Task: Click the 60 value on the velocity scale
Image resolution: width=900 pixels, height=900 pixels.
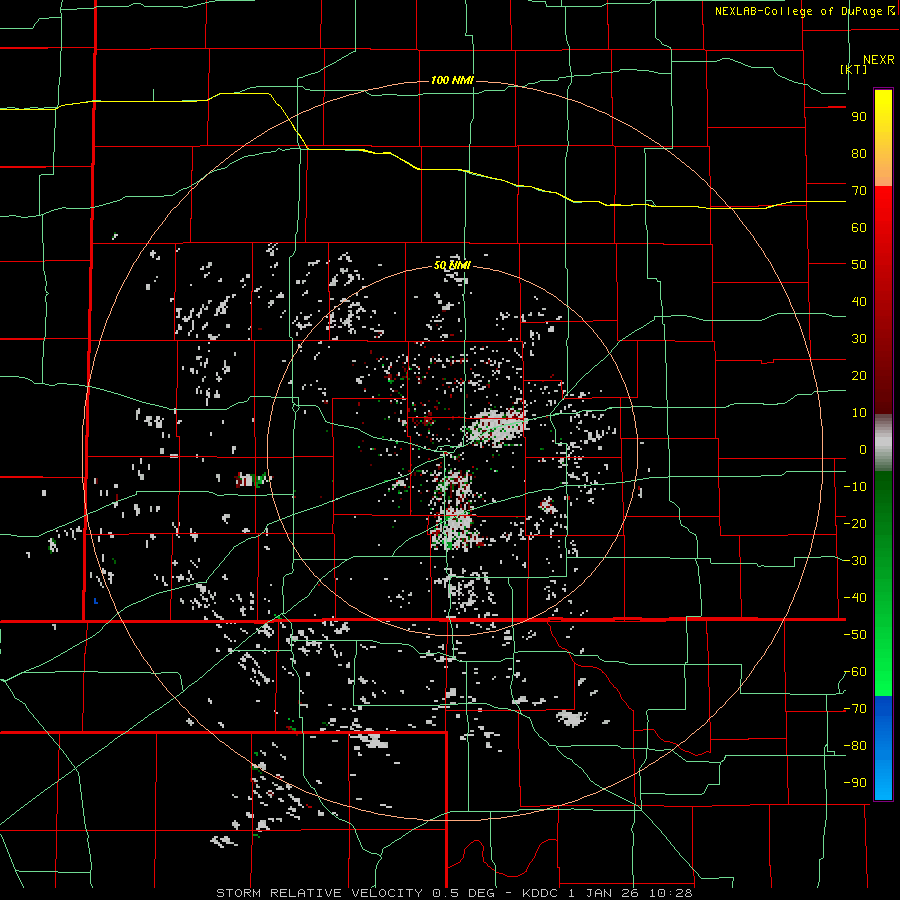Action: pyautogui.click(x=859, y=228)
